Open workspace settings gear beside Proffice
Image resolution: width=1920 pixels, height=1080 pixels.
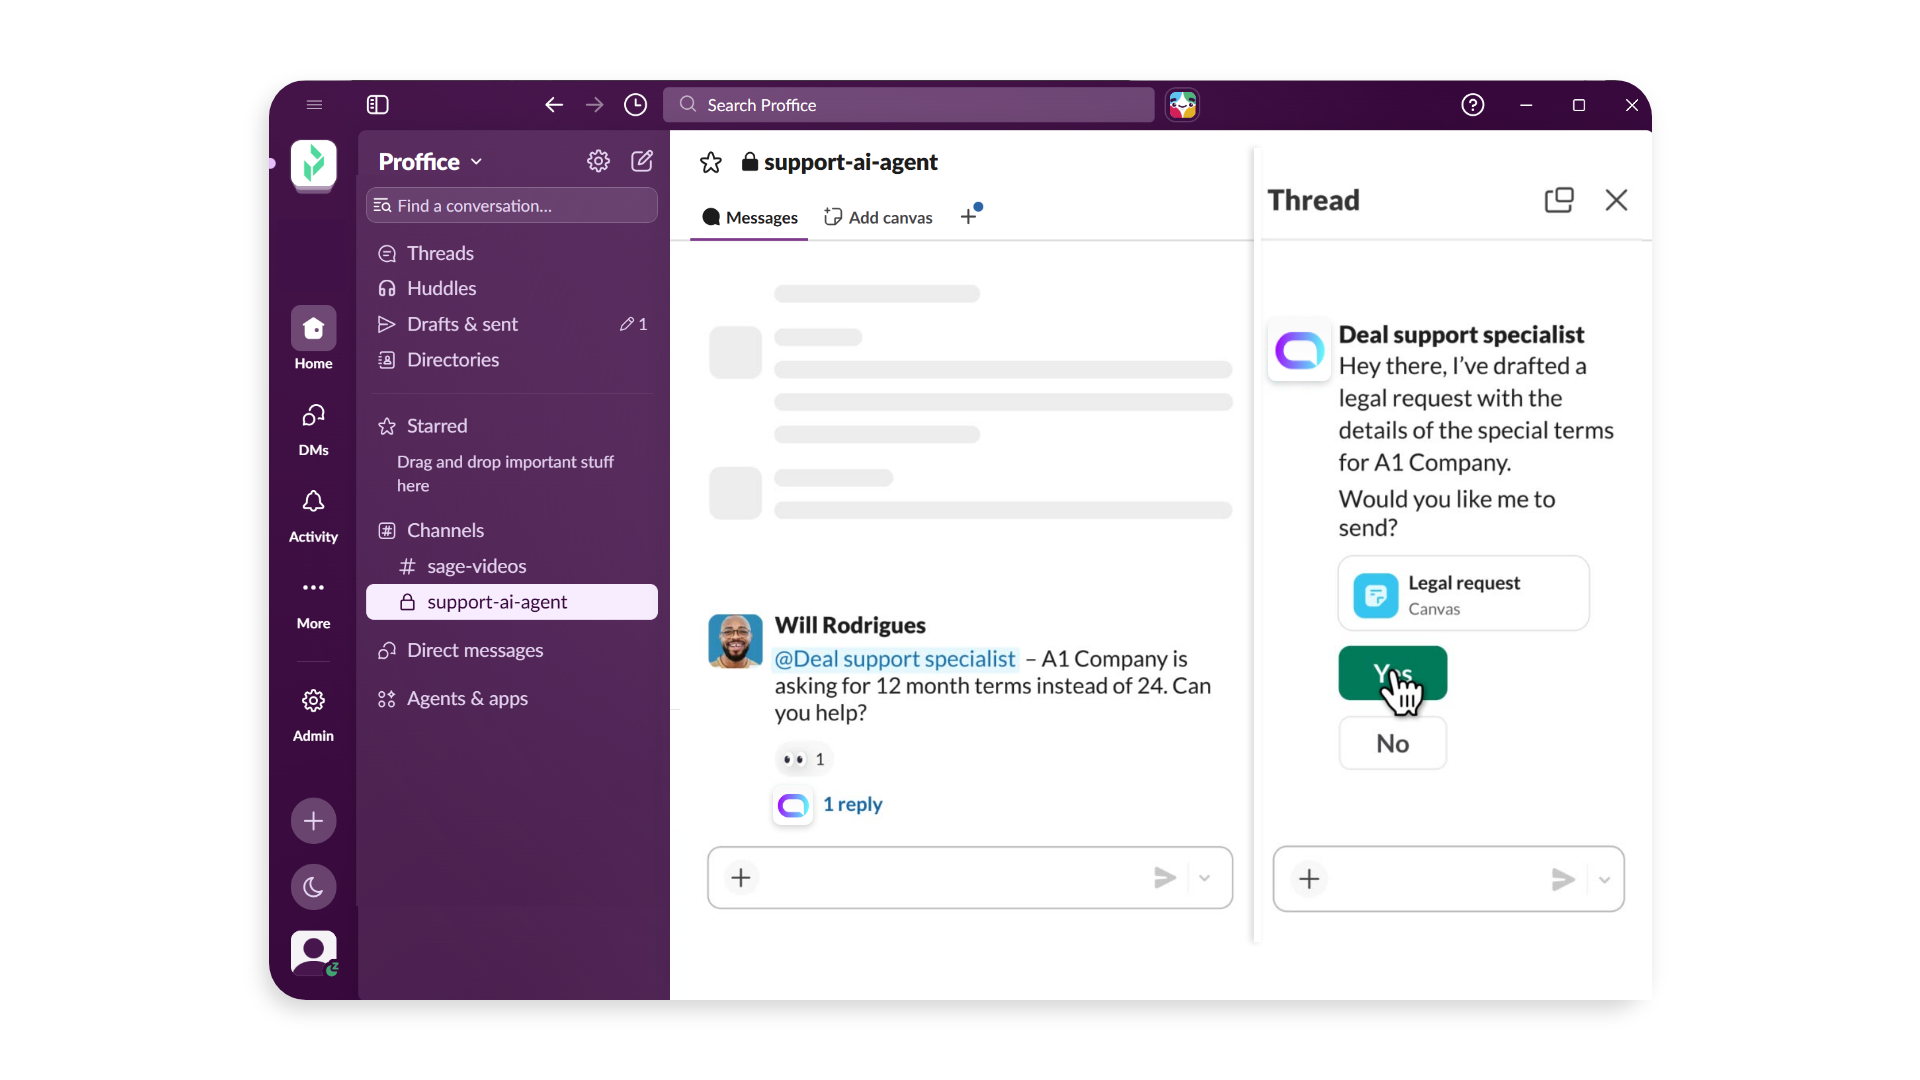pos(598,161)
